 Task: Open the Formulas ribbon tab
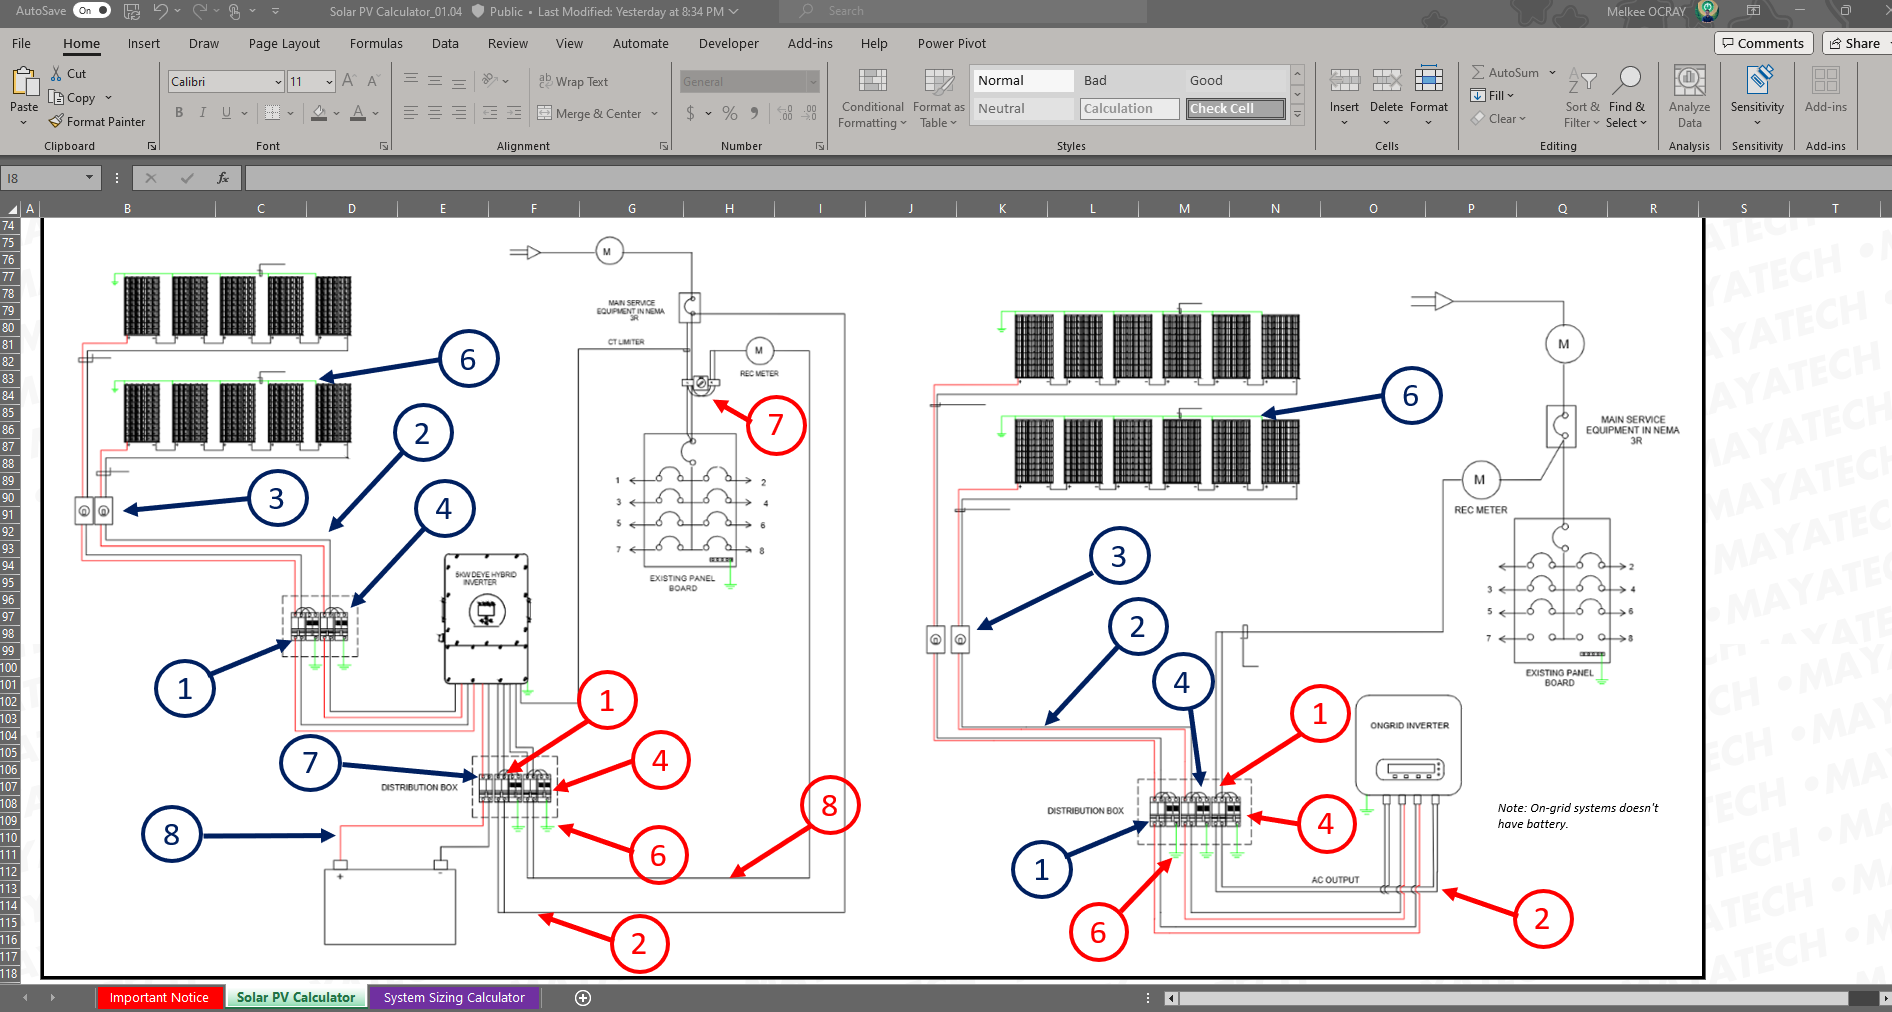(376, 44)
